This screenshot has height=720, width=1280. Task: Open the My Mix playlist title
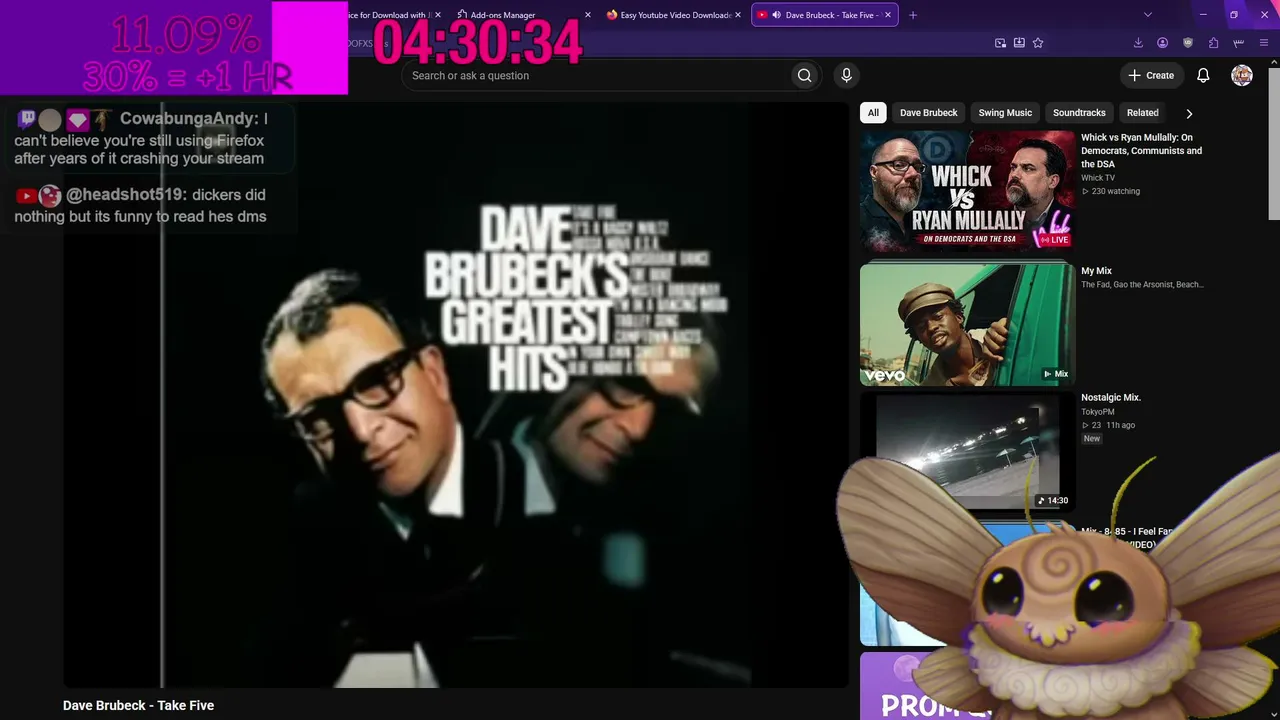tap(1096, 271)
